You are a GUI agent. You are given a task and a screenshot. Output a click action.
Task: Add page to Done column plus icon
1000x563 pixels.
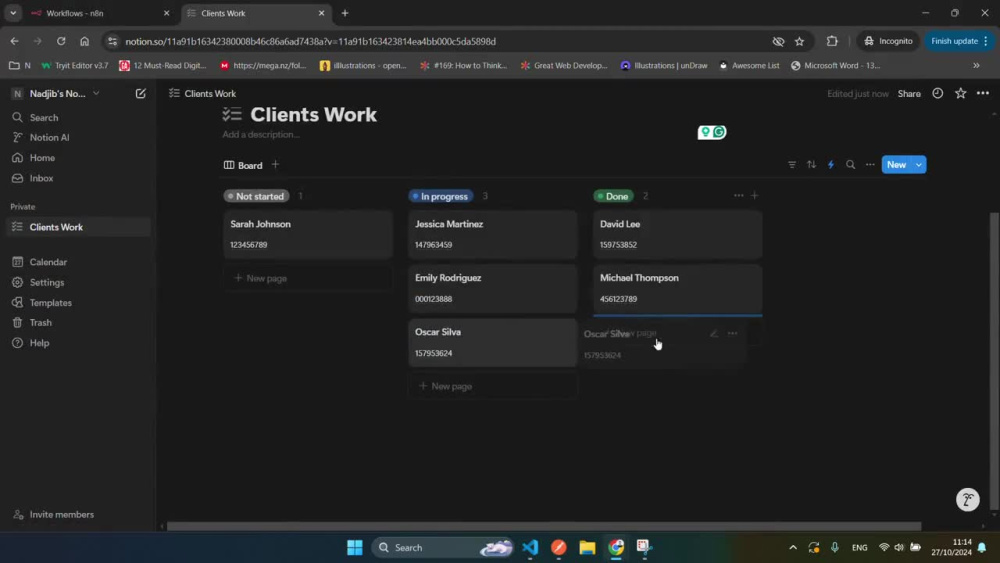[754, 196]
